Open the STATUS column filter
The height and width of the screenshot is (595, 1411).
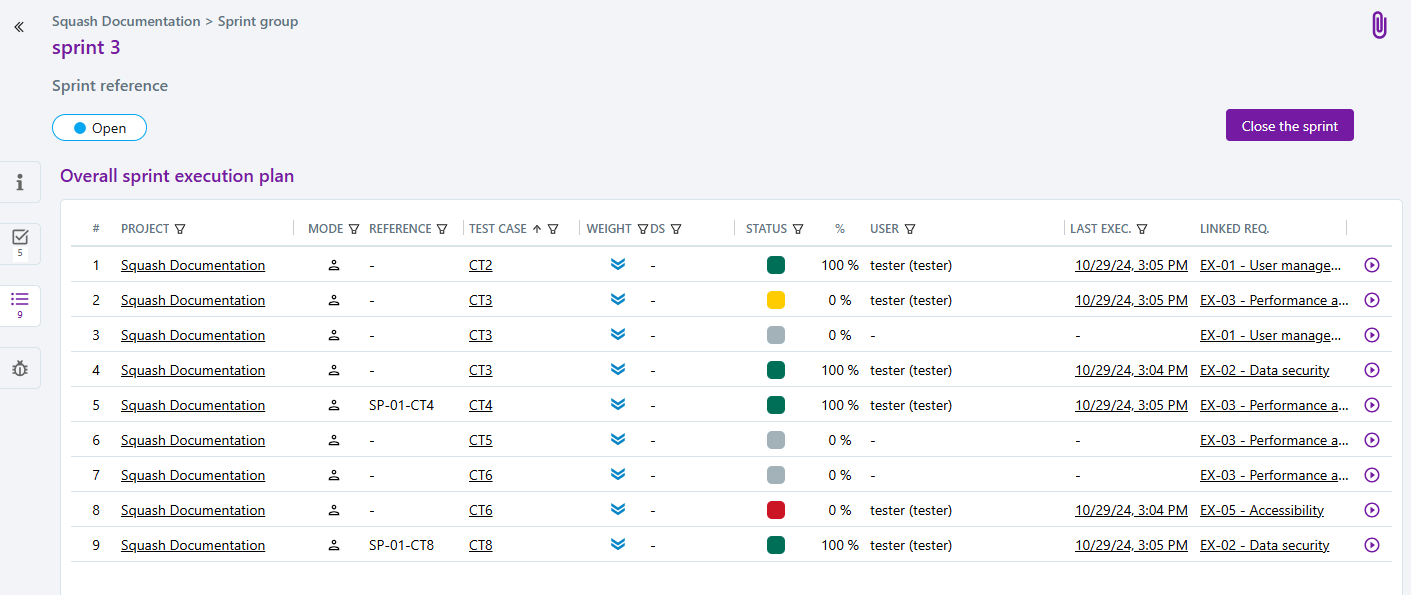(800, 228)
